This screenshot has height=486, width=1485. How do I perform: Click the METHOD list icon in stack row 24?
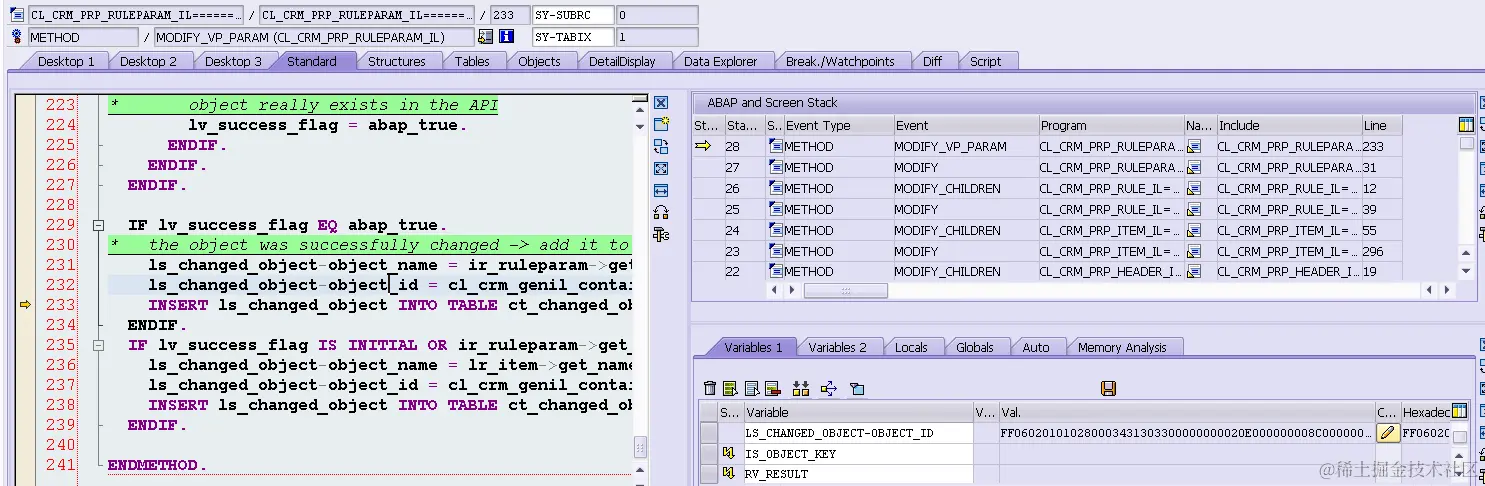point(776,230)
